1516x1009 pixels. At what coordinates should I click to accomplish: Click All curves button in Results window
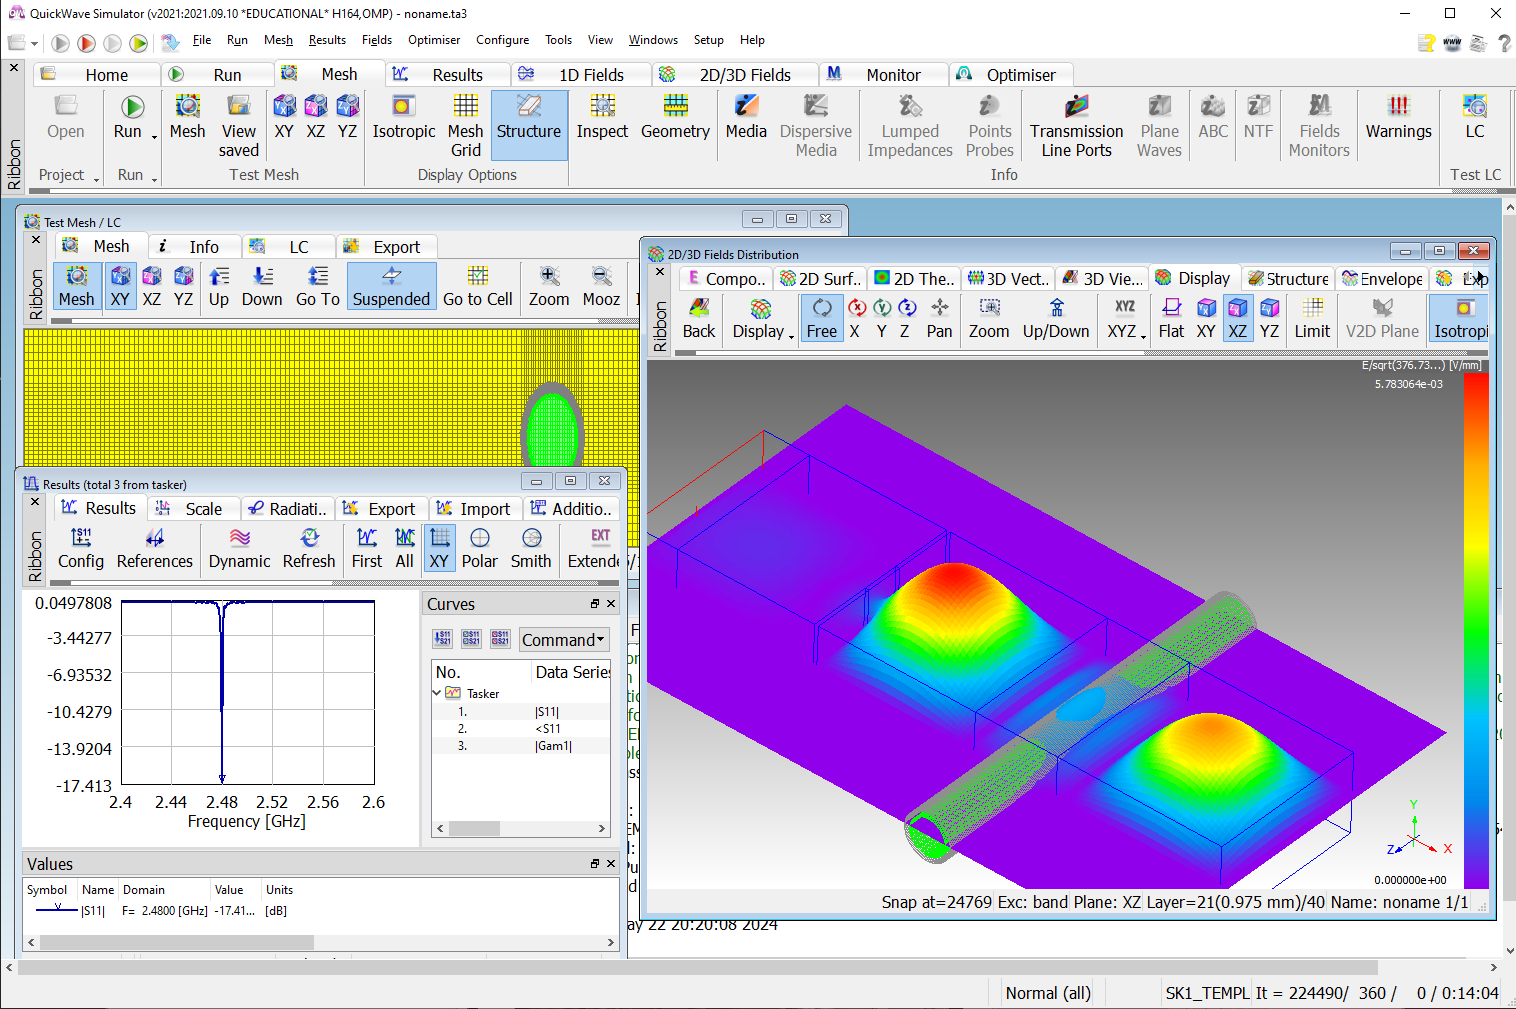click(x=404, y=548)
